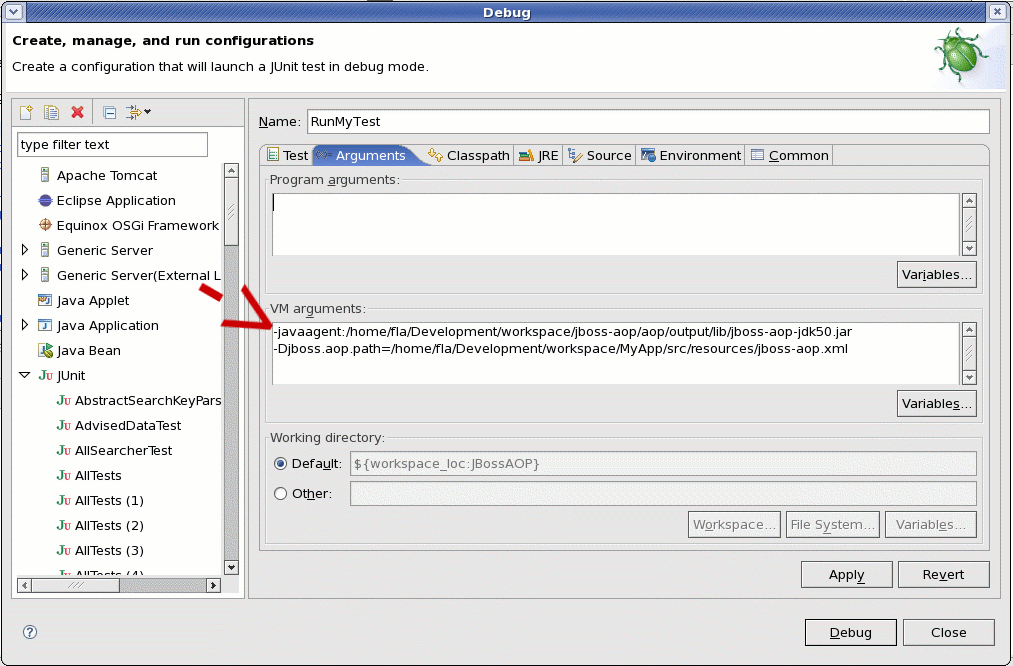1013x666 pixels.
Task: Expand the Java Application node
Action: (x=25, y=324)
